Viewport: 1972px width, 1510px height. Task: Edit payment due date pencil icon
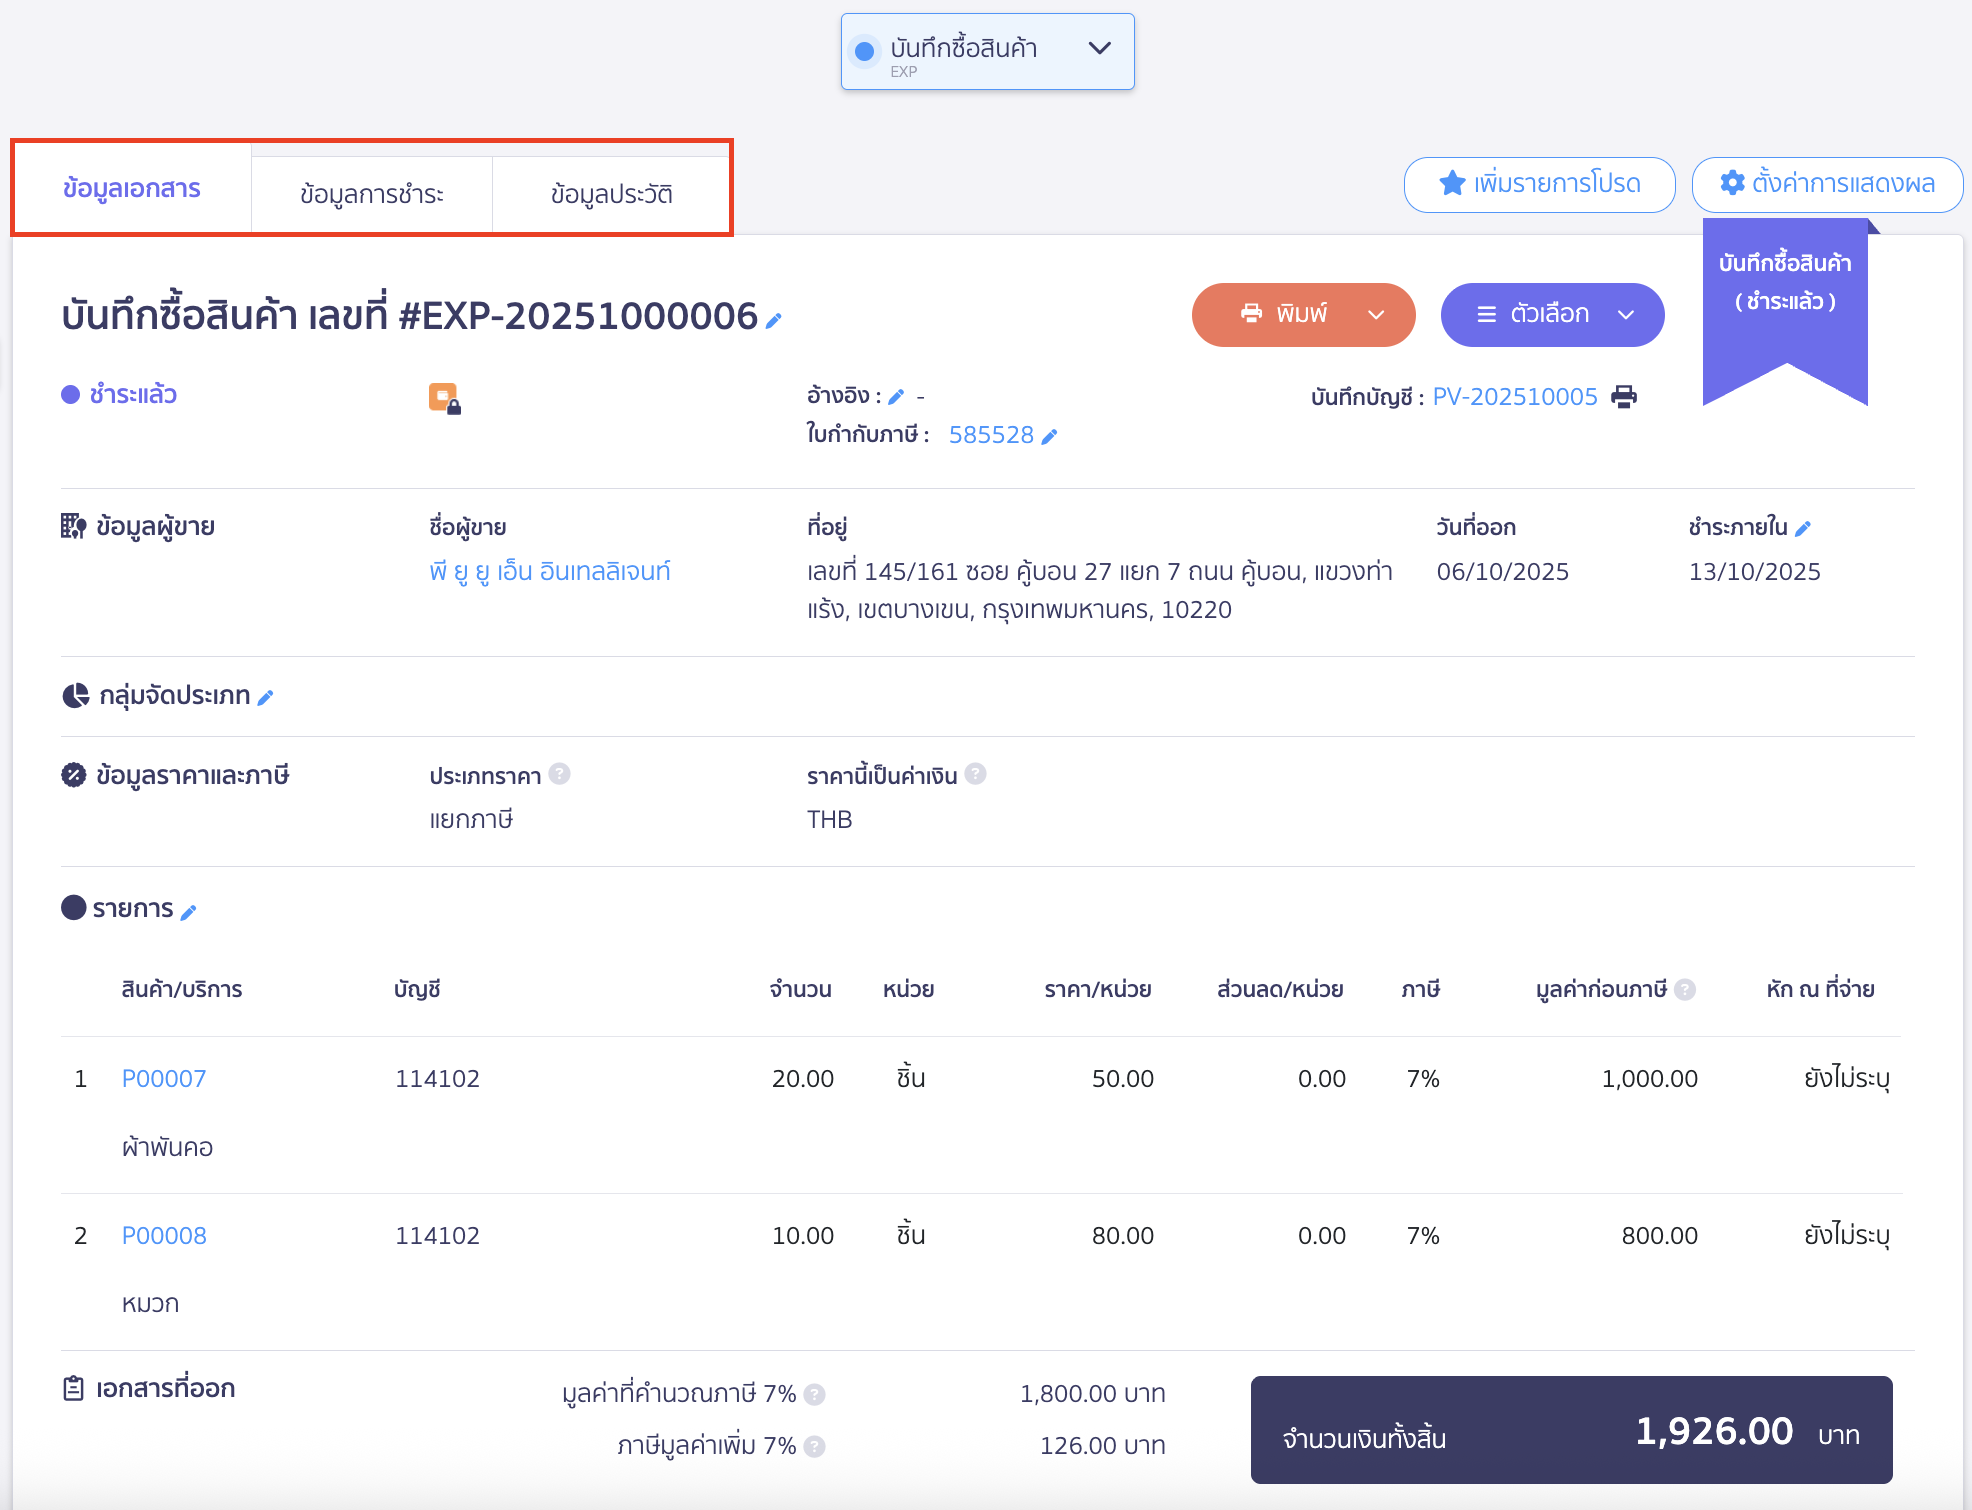pyautogui.click(x=1803, y=528)
